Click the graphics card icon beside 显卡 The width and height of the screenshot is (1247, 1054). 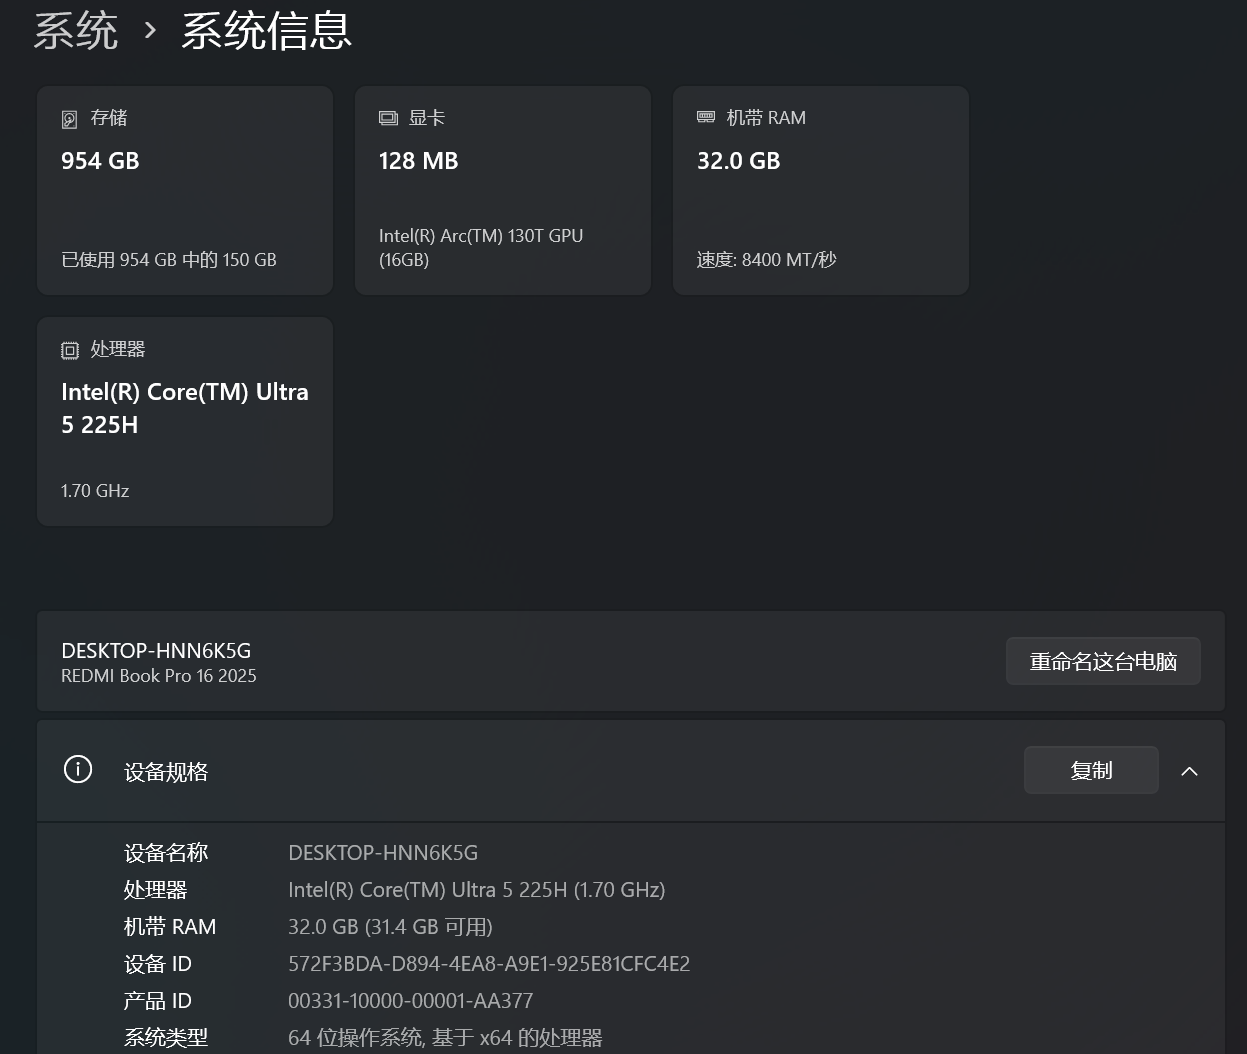point(388,118)
